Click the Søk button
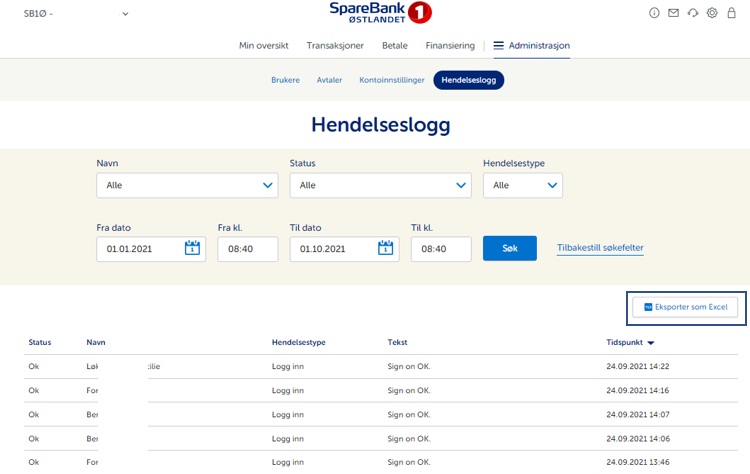The image size is (750, 474). [509, 248]
